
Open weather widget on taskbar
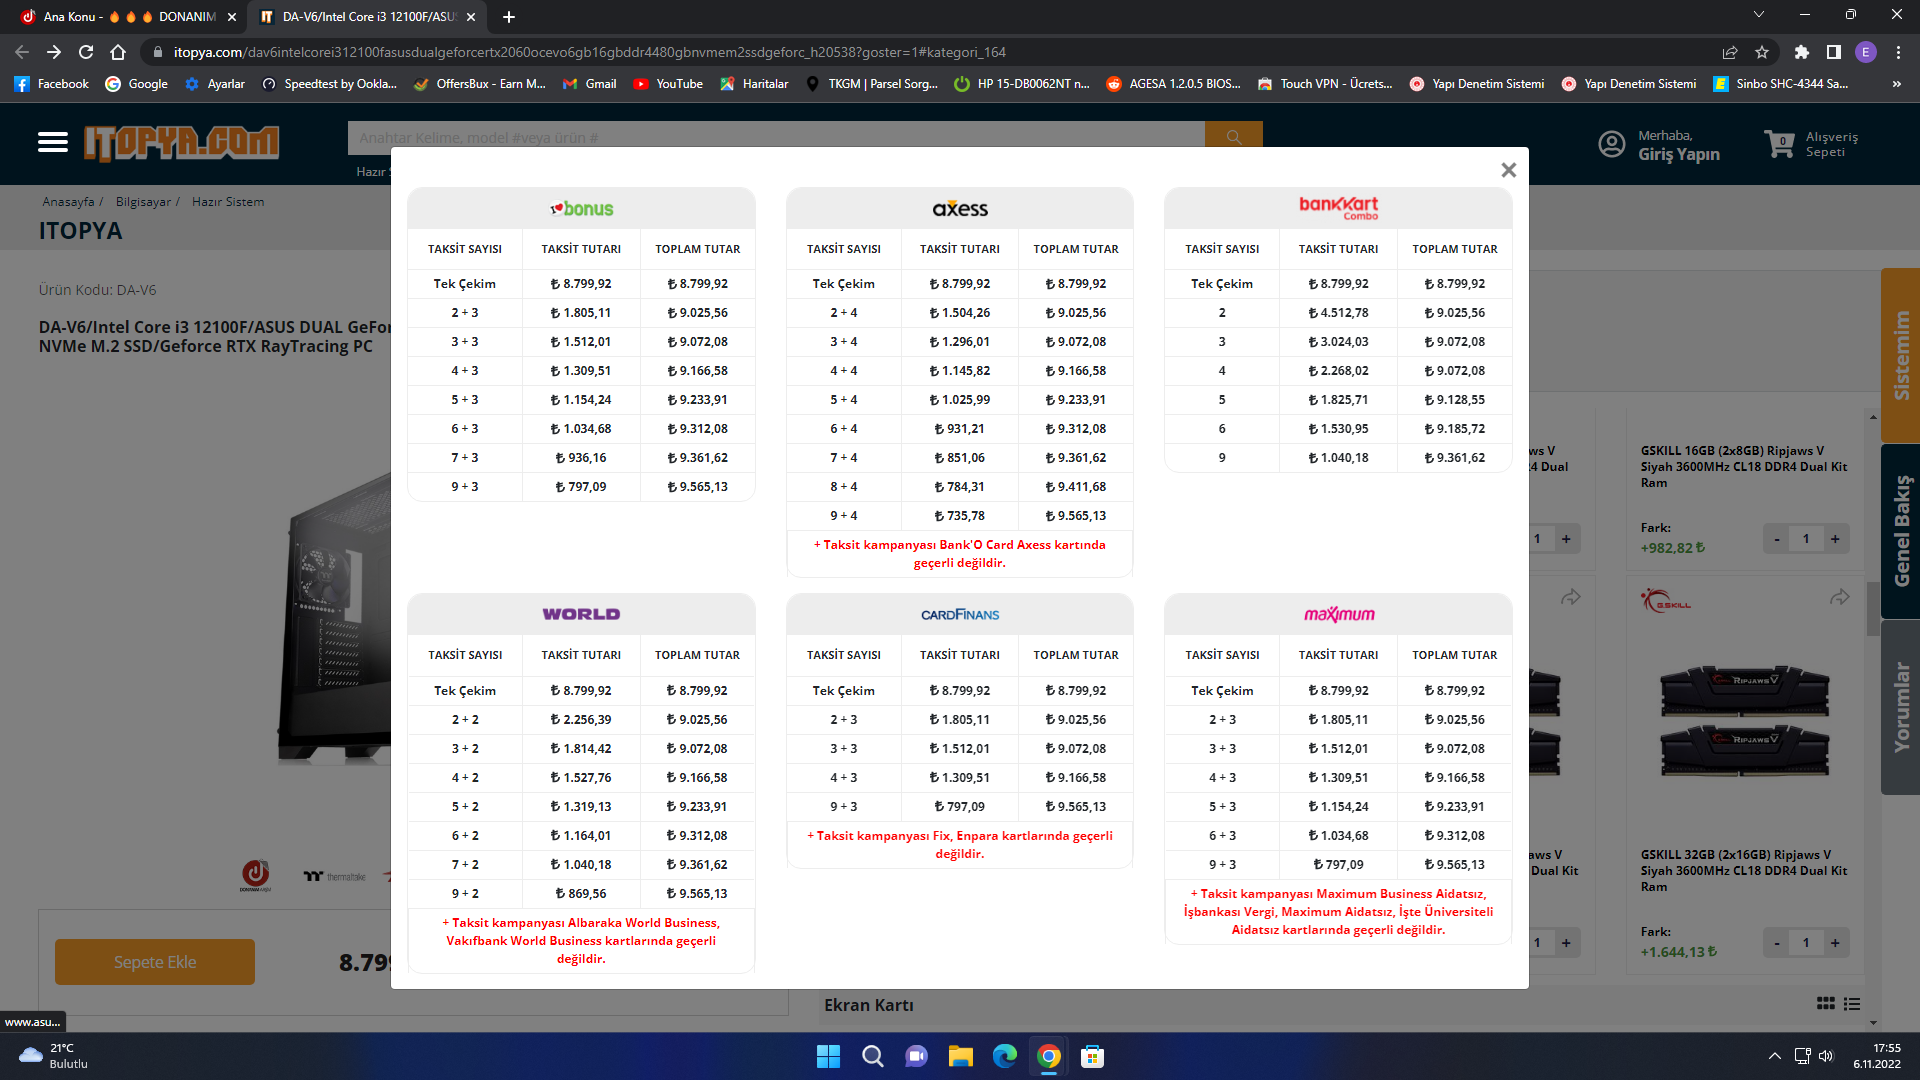53,1056
